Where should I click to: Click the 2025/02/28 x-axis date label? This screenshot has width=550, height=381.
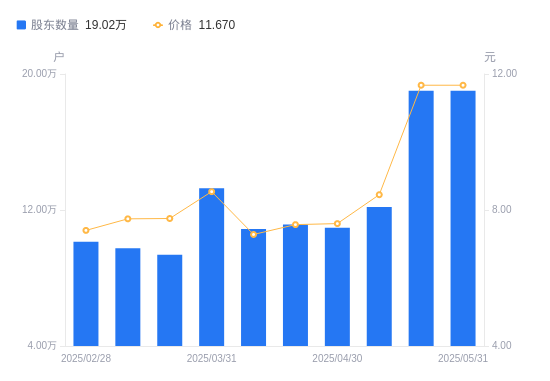[x=86, y=358]
